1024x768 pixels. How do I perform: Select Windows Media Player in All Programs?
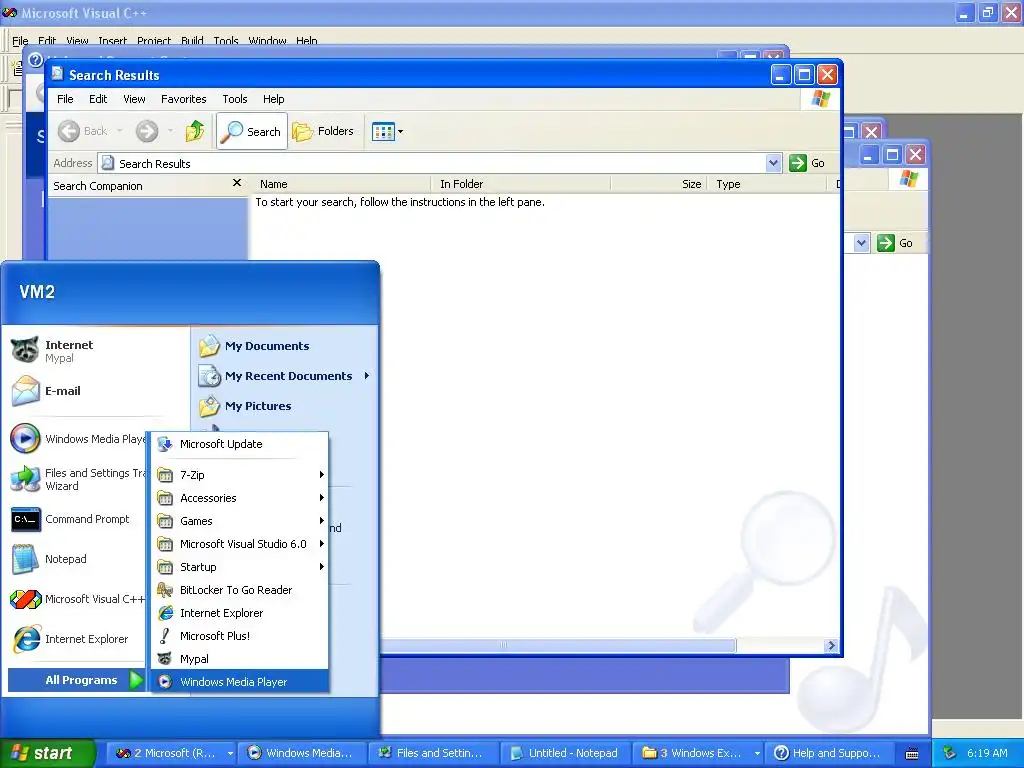240,682
